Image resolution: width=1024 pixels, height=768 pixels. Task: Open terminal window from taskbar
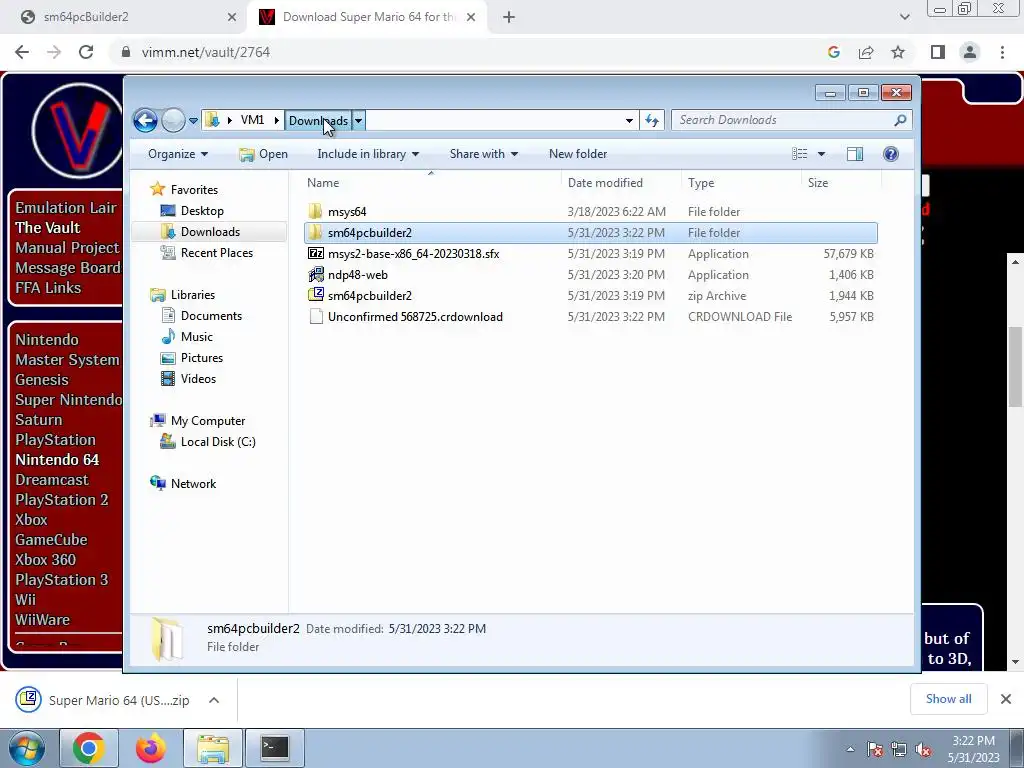pos(274,748)
